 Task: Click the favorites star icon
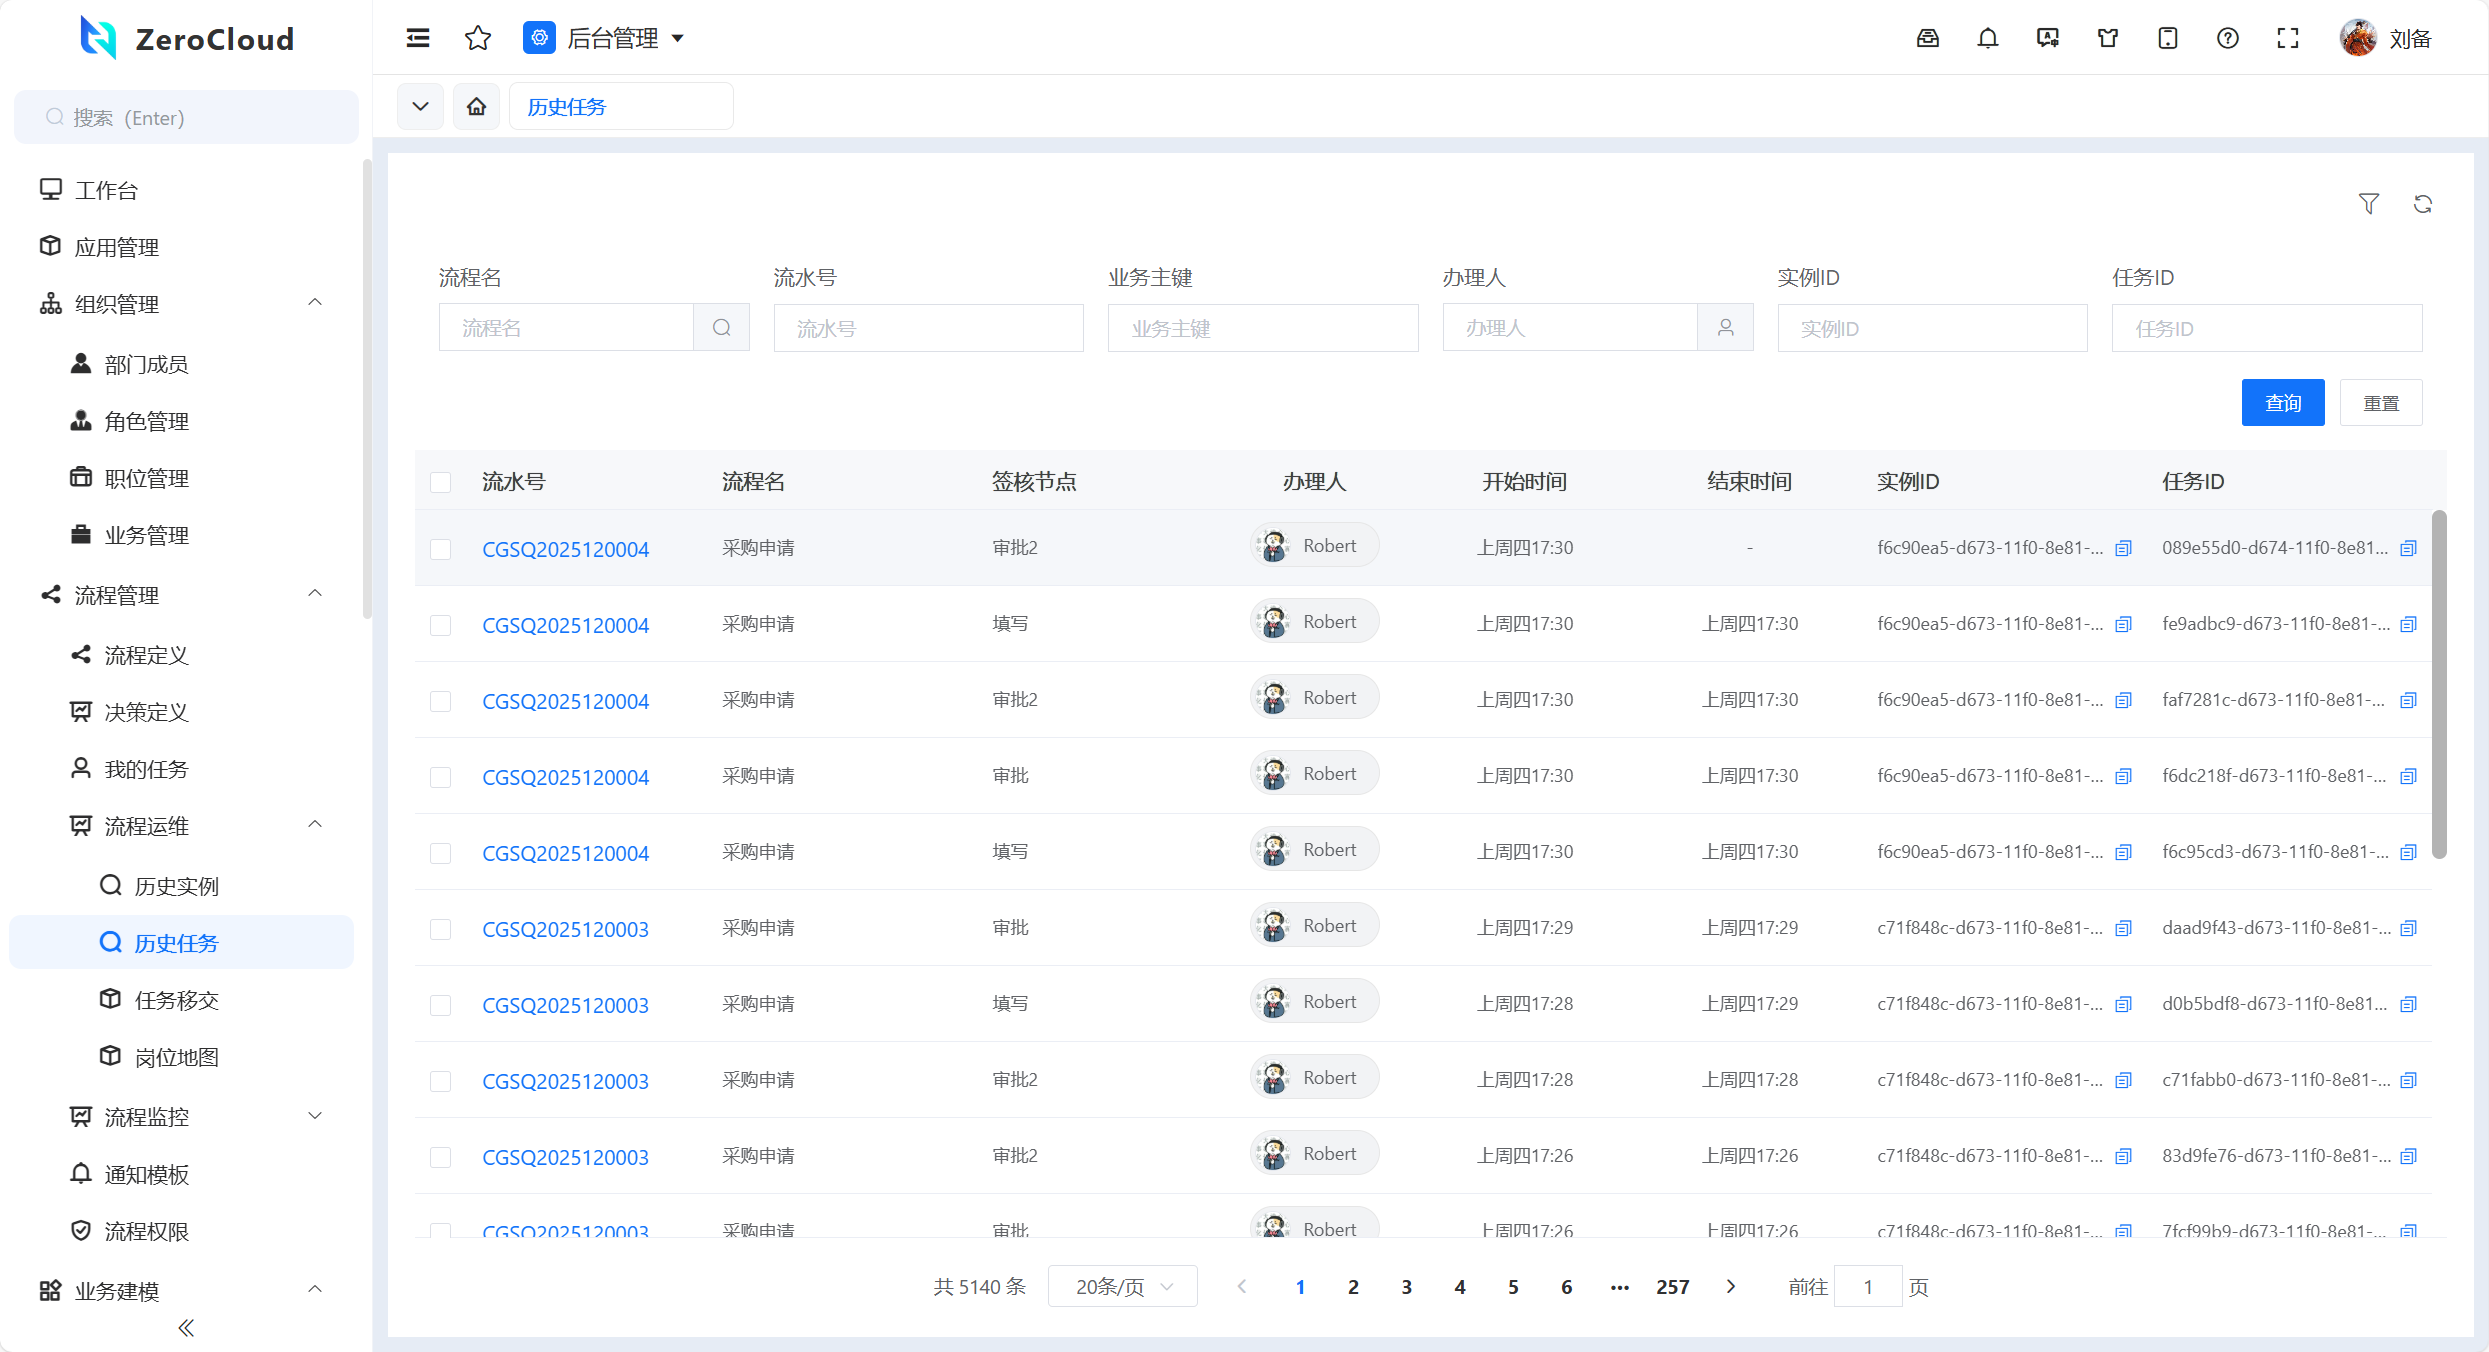(478, 38)
